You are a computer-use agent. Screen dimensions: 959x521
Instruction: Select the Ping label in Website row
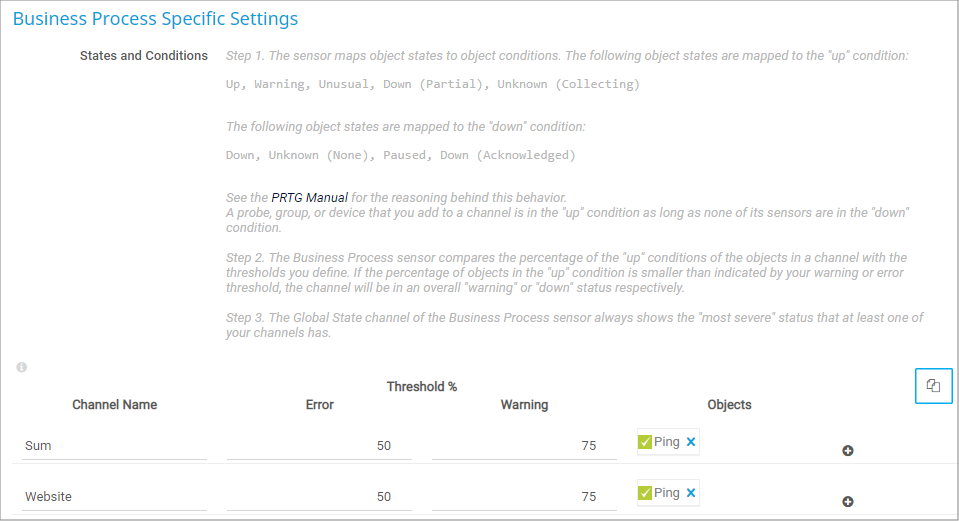(667, 493)
